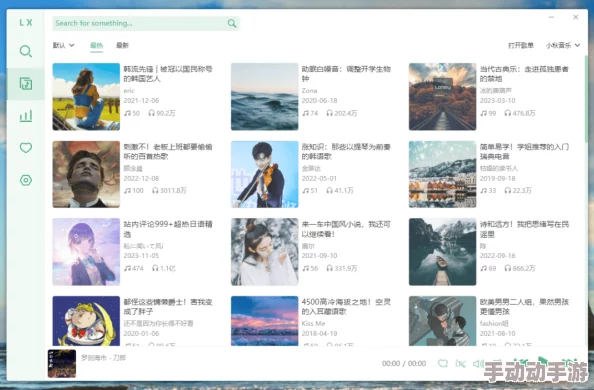The width and height of the screenshot is (594, 390).
Task: Click title '诗和远方!我把思绪写在民谣里'
Action: coord(524,229)
